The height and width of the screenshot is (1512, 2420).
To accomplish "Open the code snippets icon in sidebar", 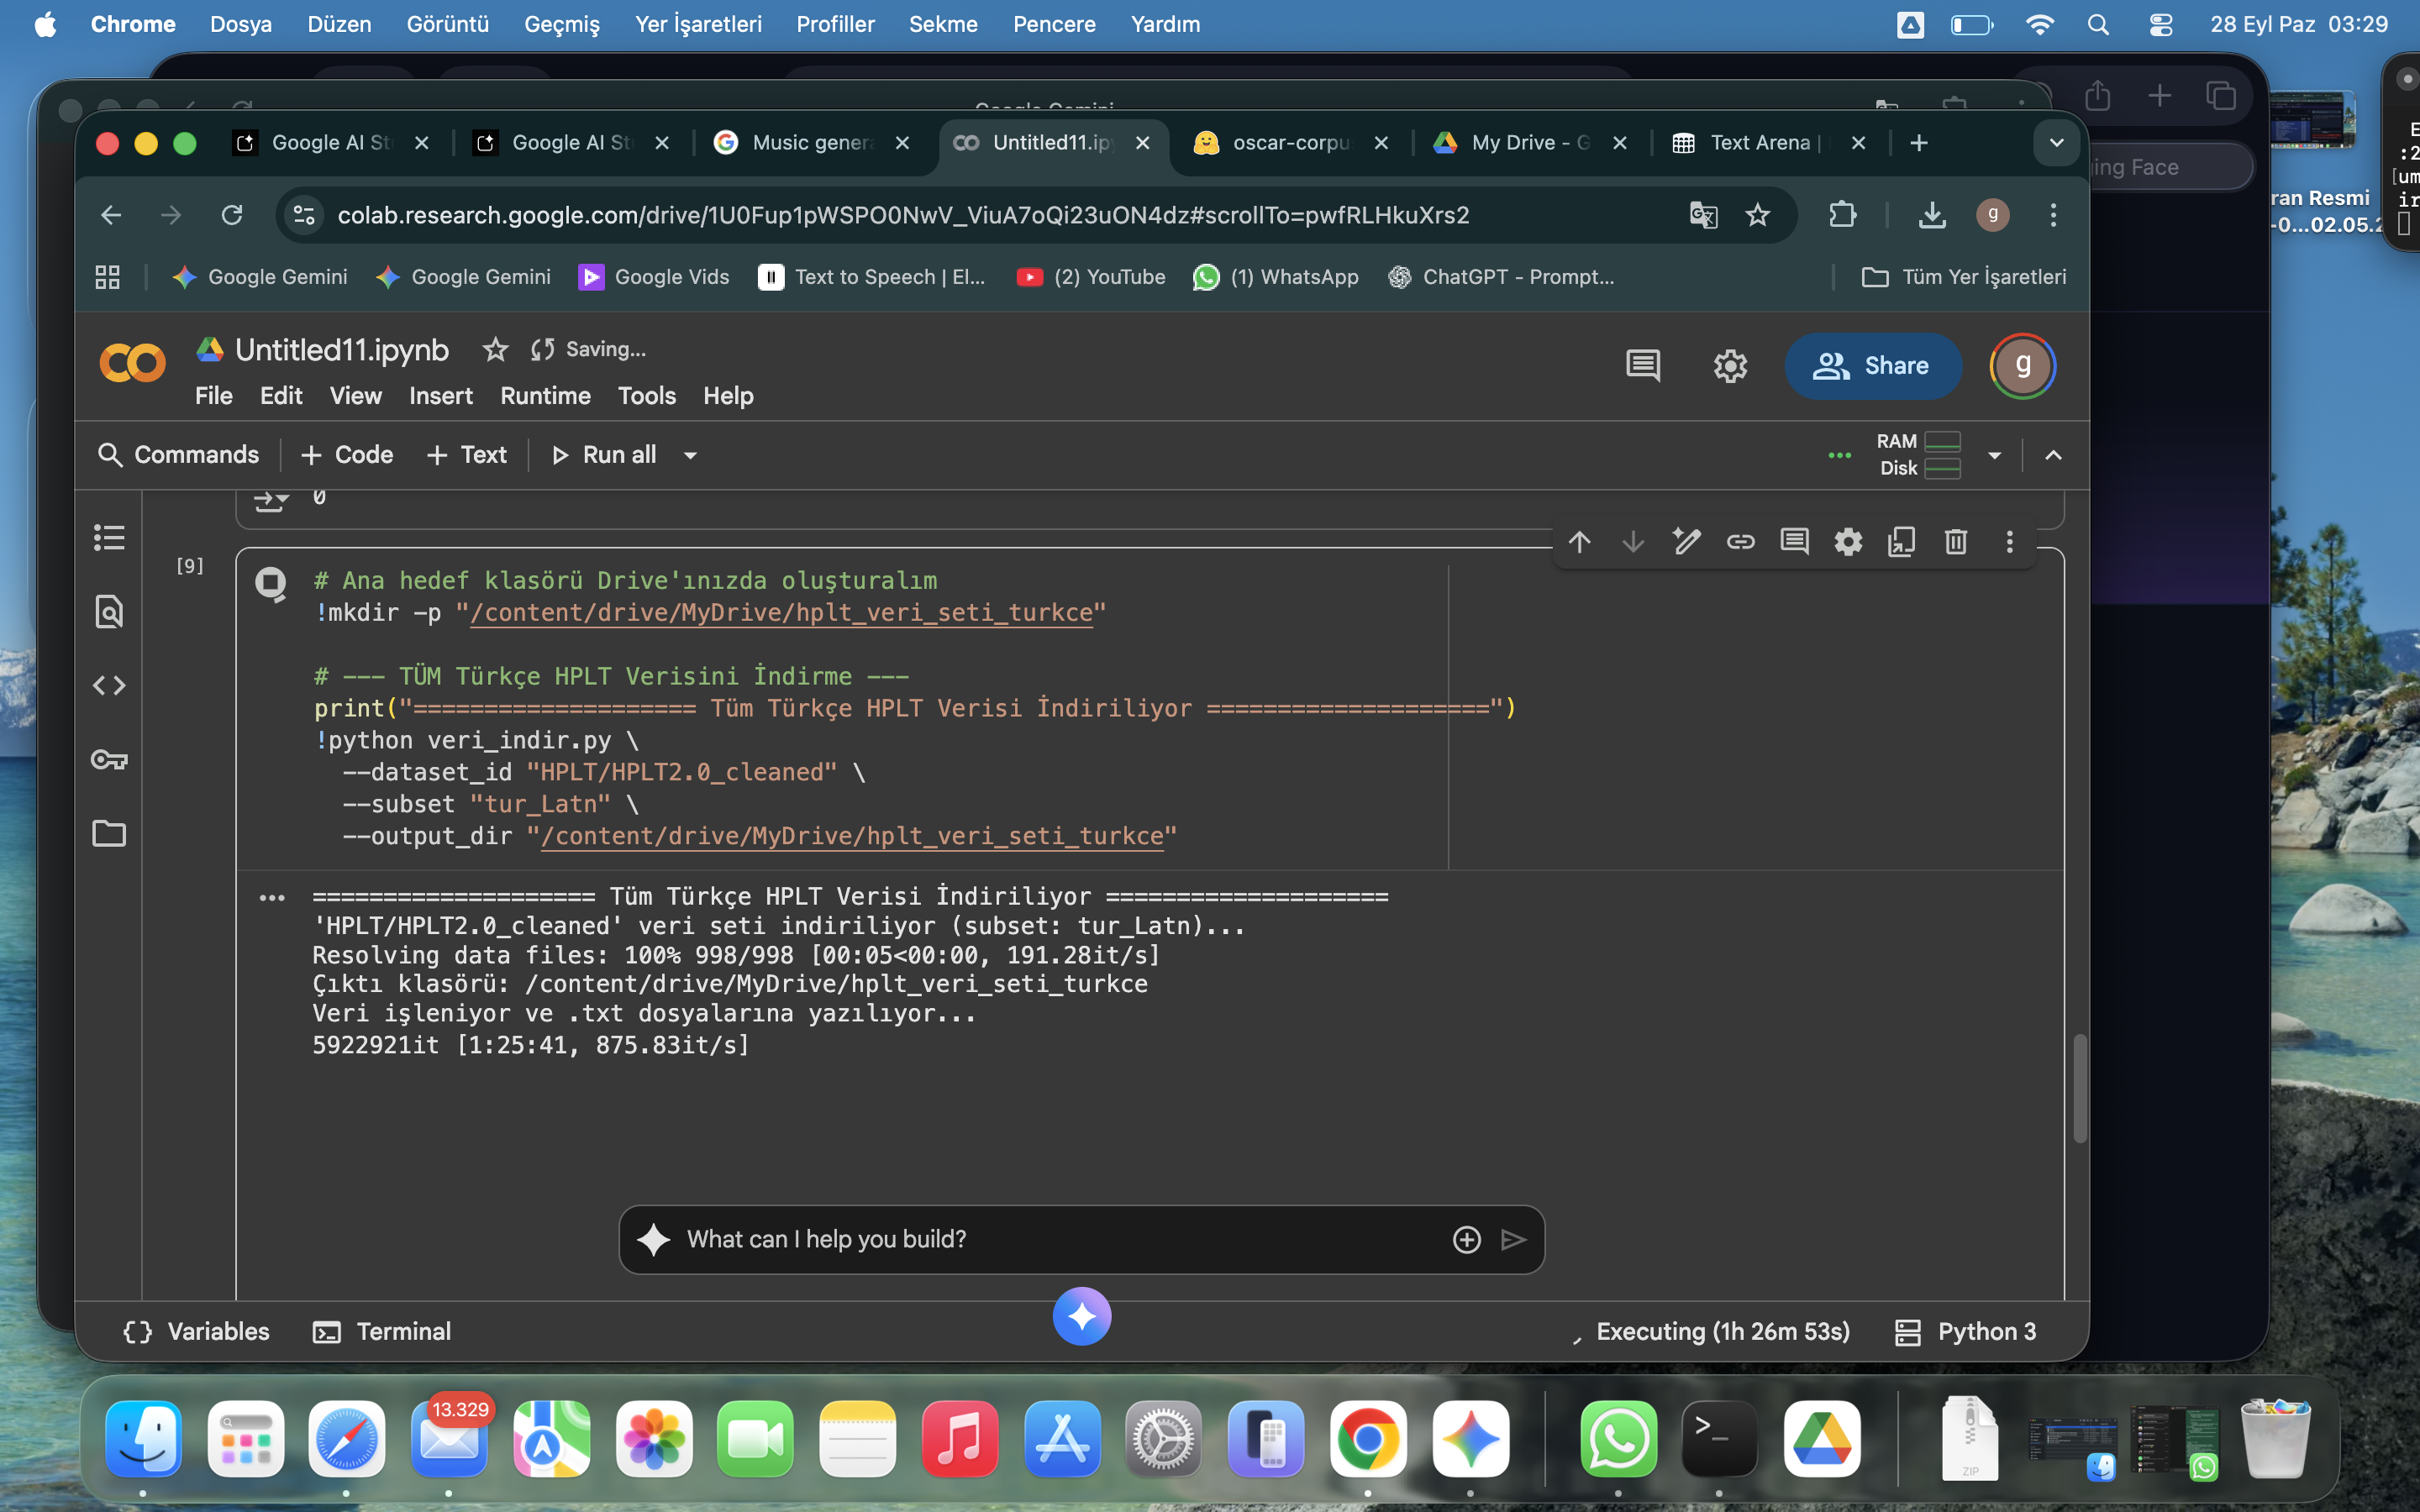I will pyautogui.click(x=109, y=686).
